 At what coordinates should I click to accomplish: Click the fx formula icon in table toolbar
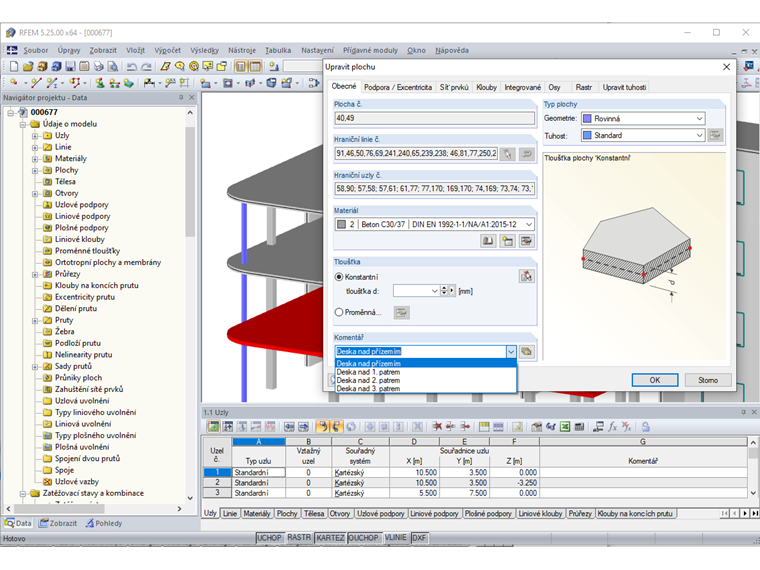click(x=613, y=427)
